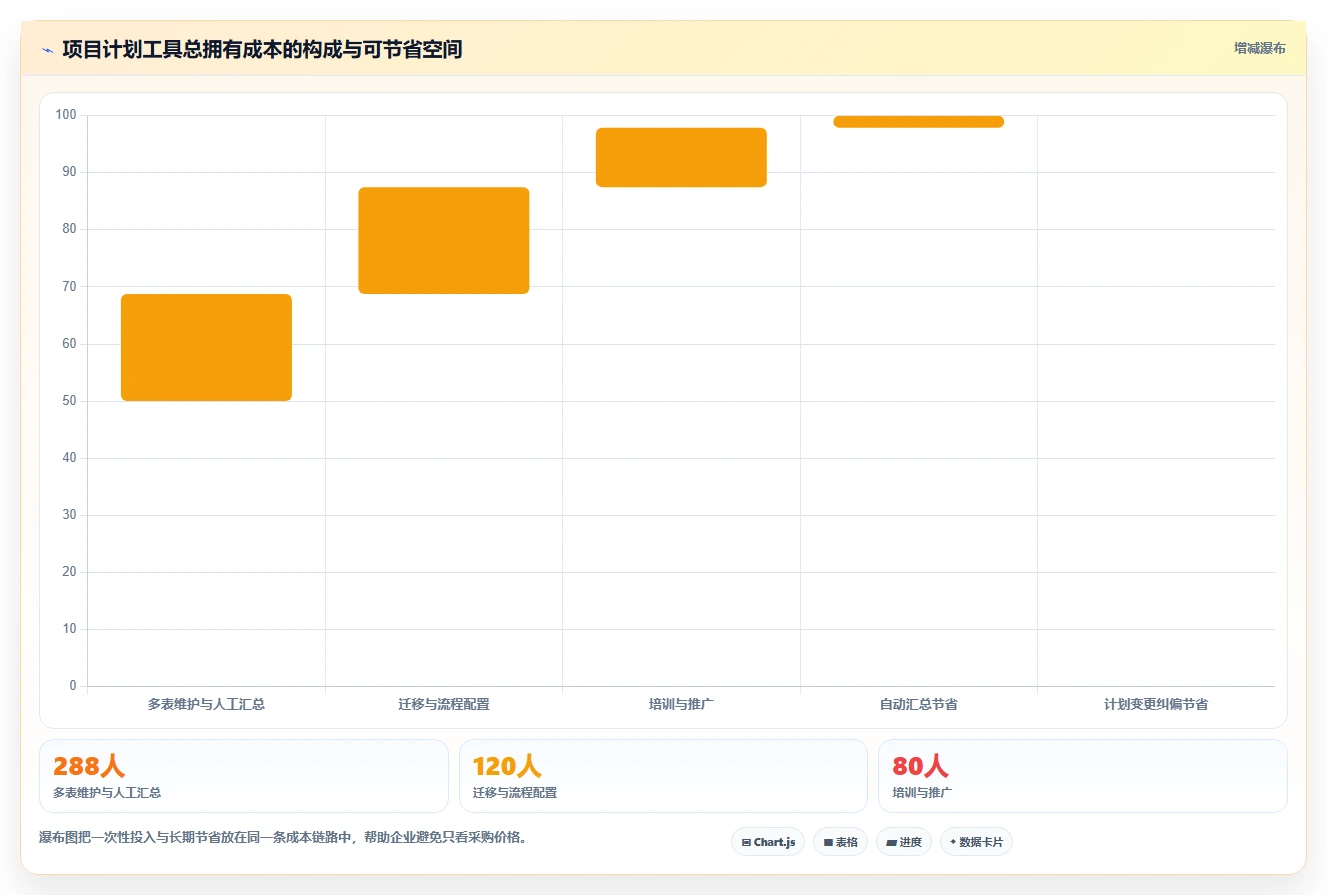The width and height of the screenshot is (1327, 895).
Task: Click the 多表维护与人工汇总 waterfall bar
Action: (206, 347)
